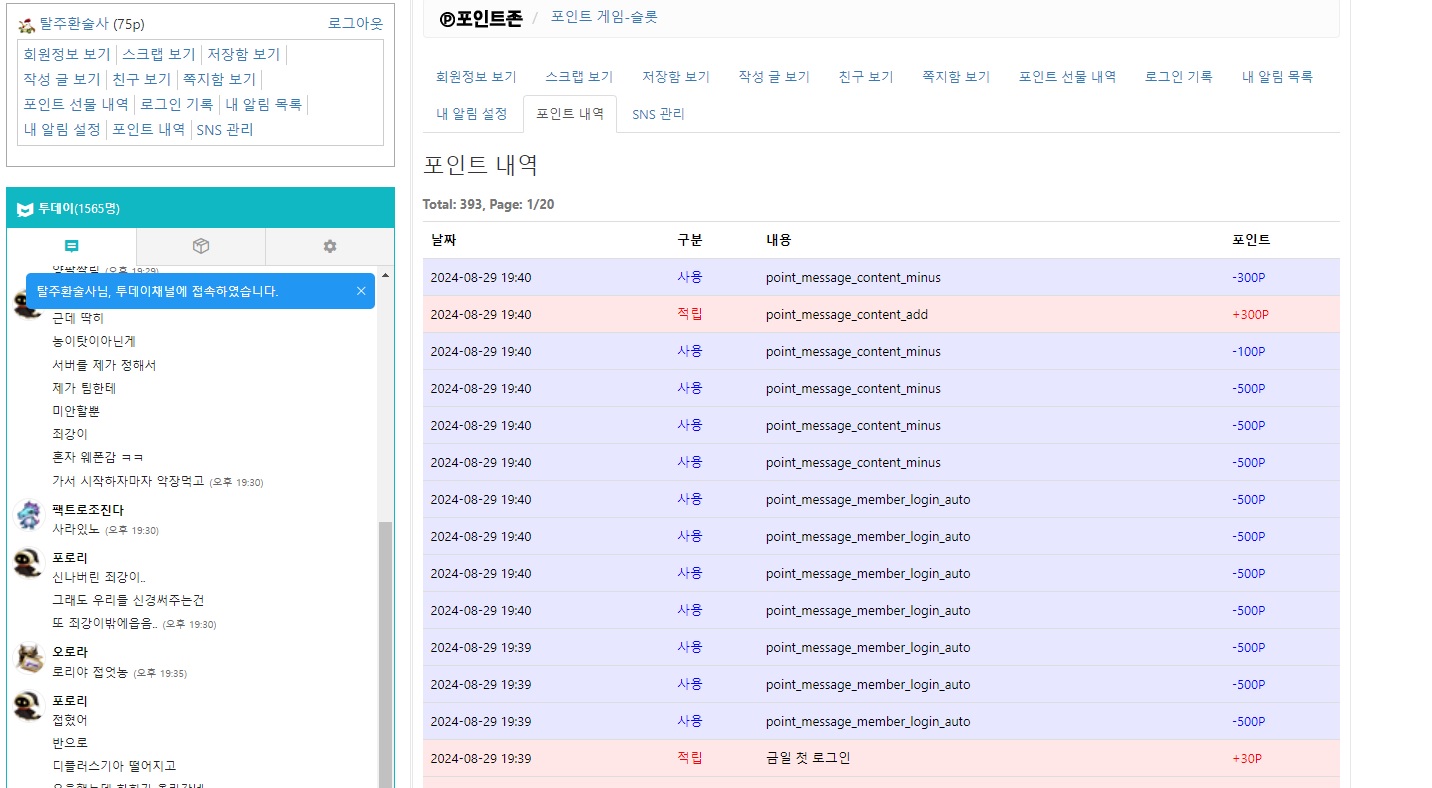This screenshot has width=1432, height=788.
Task: Switch to 회원정보 보기 tab
Action: coord(476,77)
